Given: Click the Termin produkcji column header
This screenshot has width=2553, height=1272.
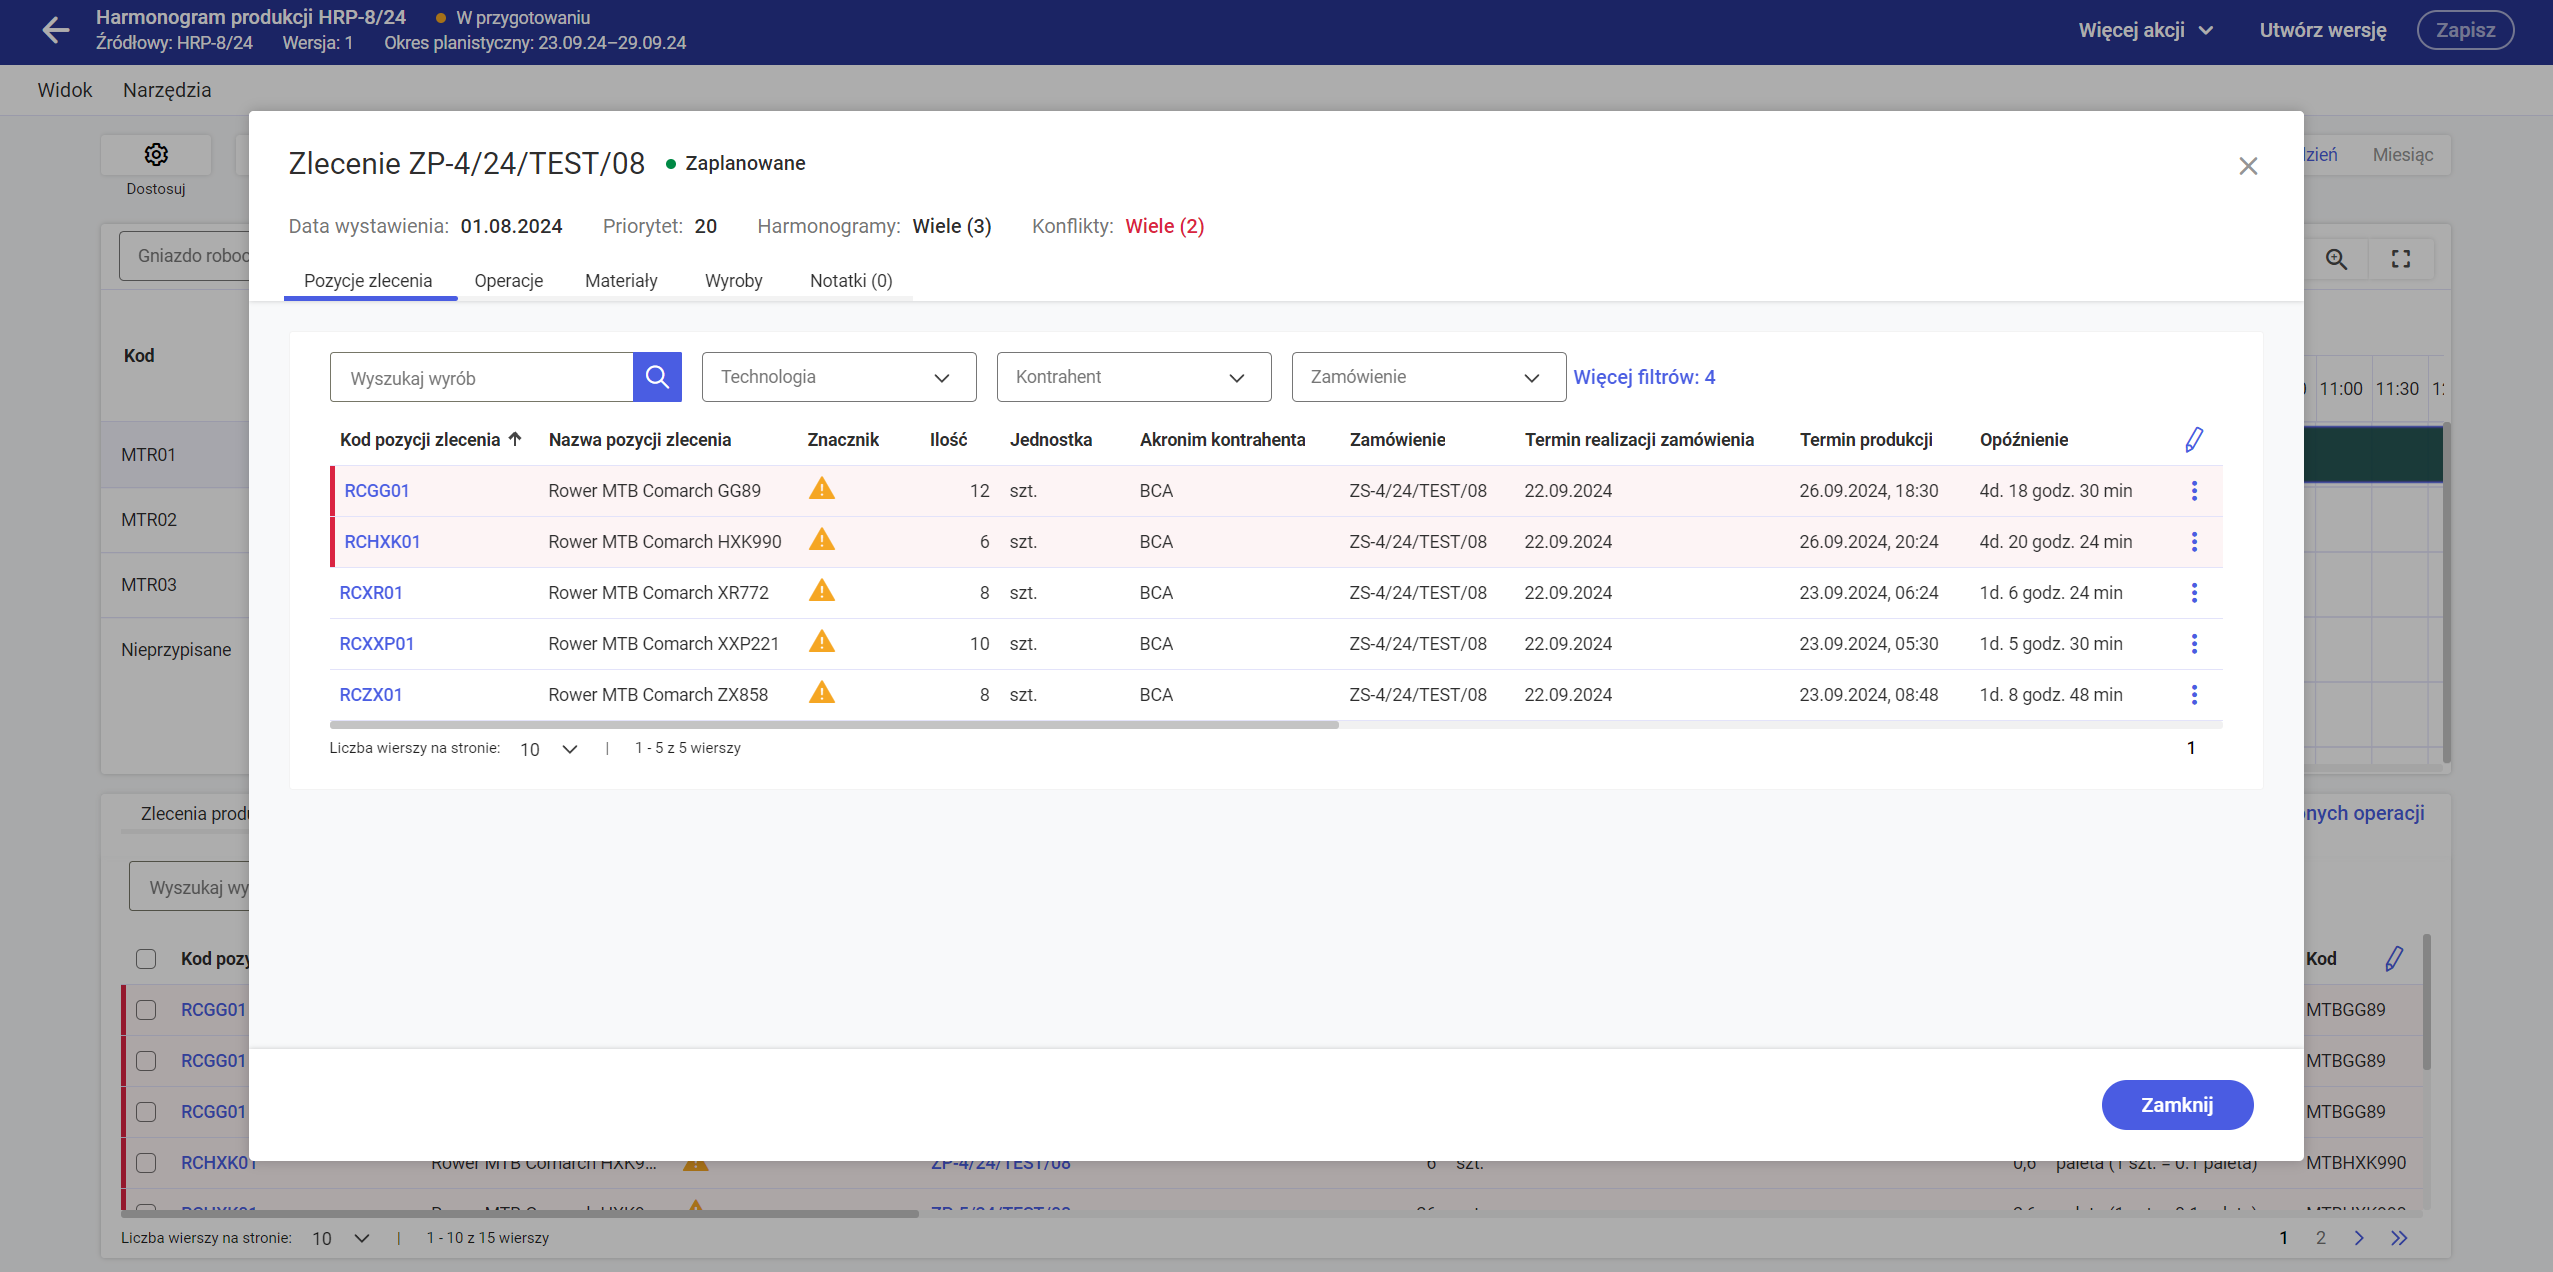Looking at the screenshot, I should (x=1866, y=440).
